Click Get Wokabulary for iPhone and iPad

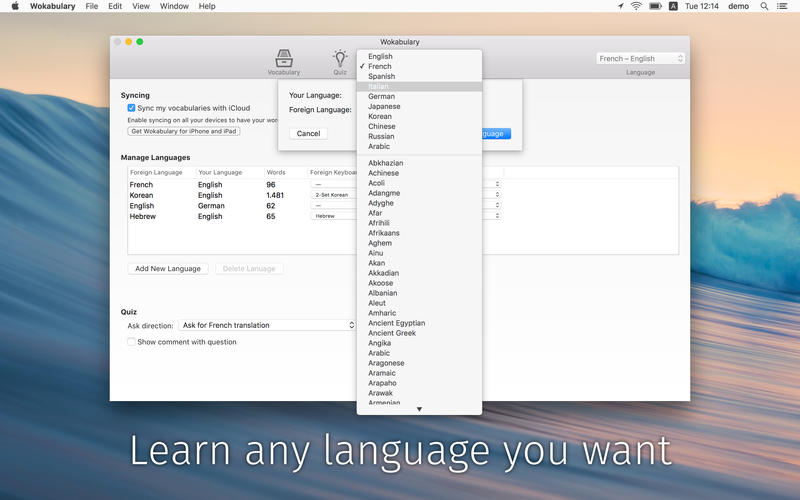click(x=183, y=131)
